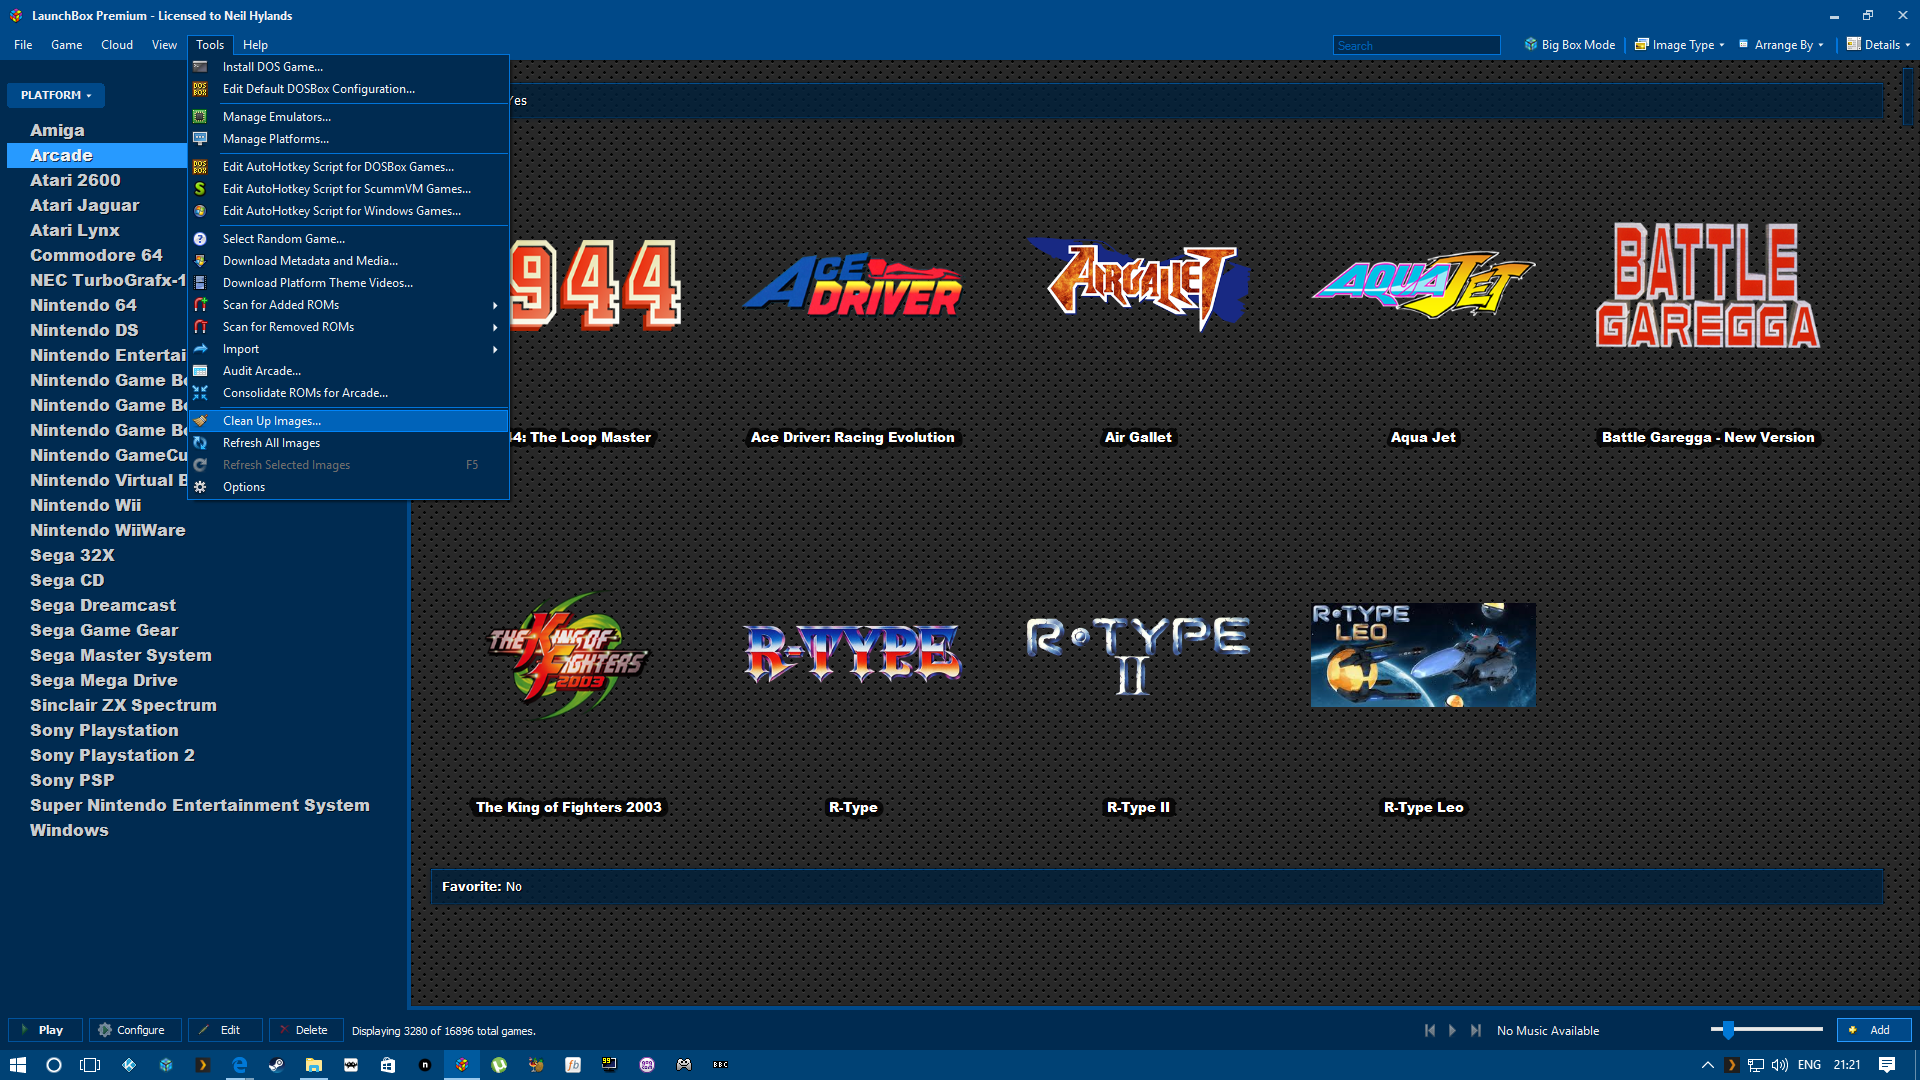Select the Ace Driver game thumbnail
The height and width of the screenshot is (1080, 1920).
point(853,285)
